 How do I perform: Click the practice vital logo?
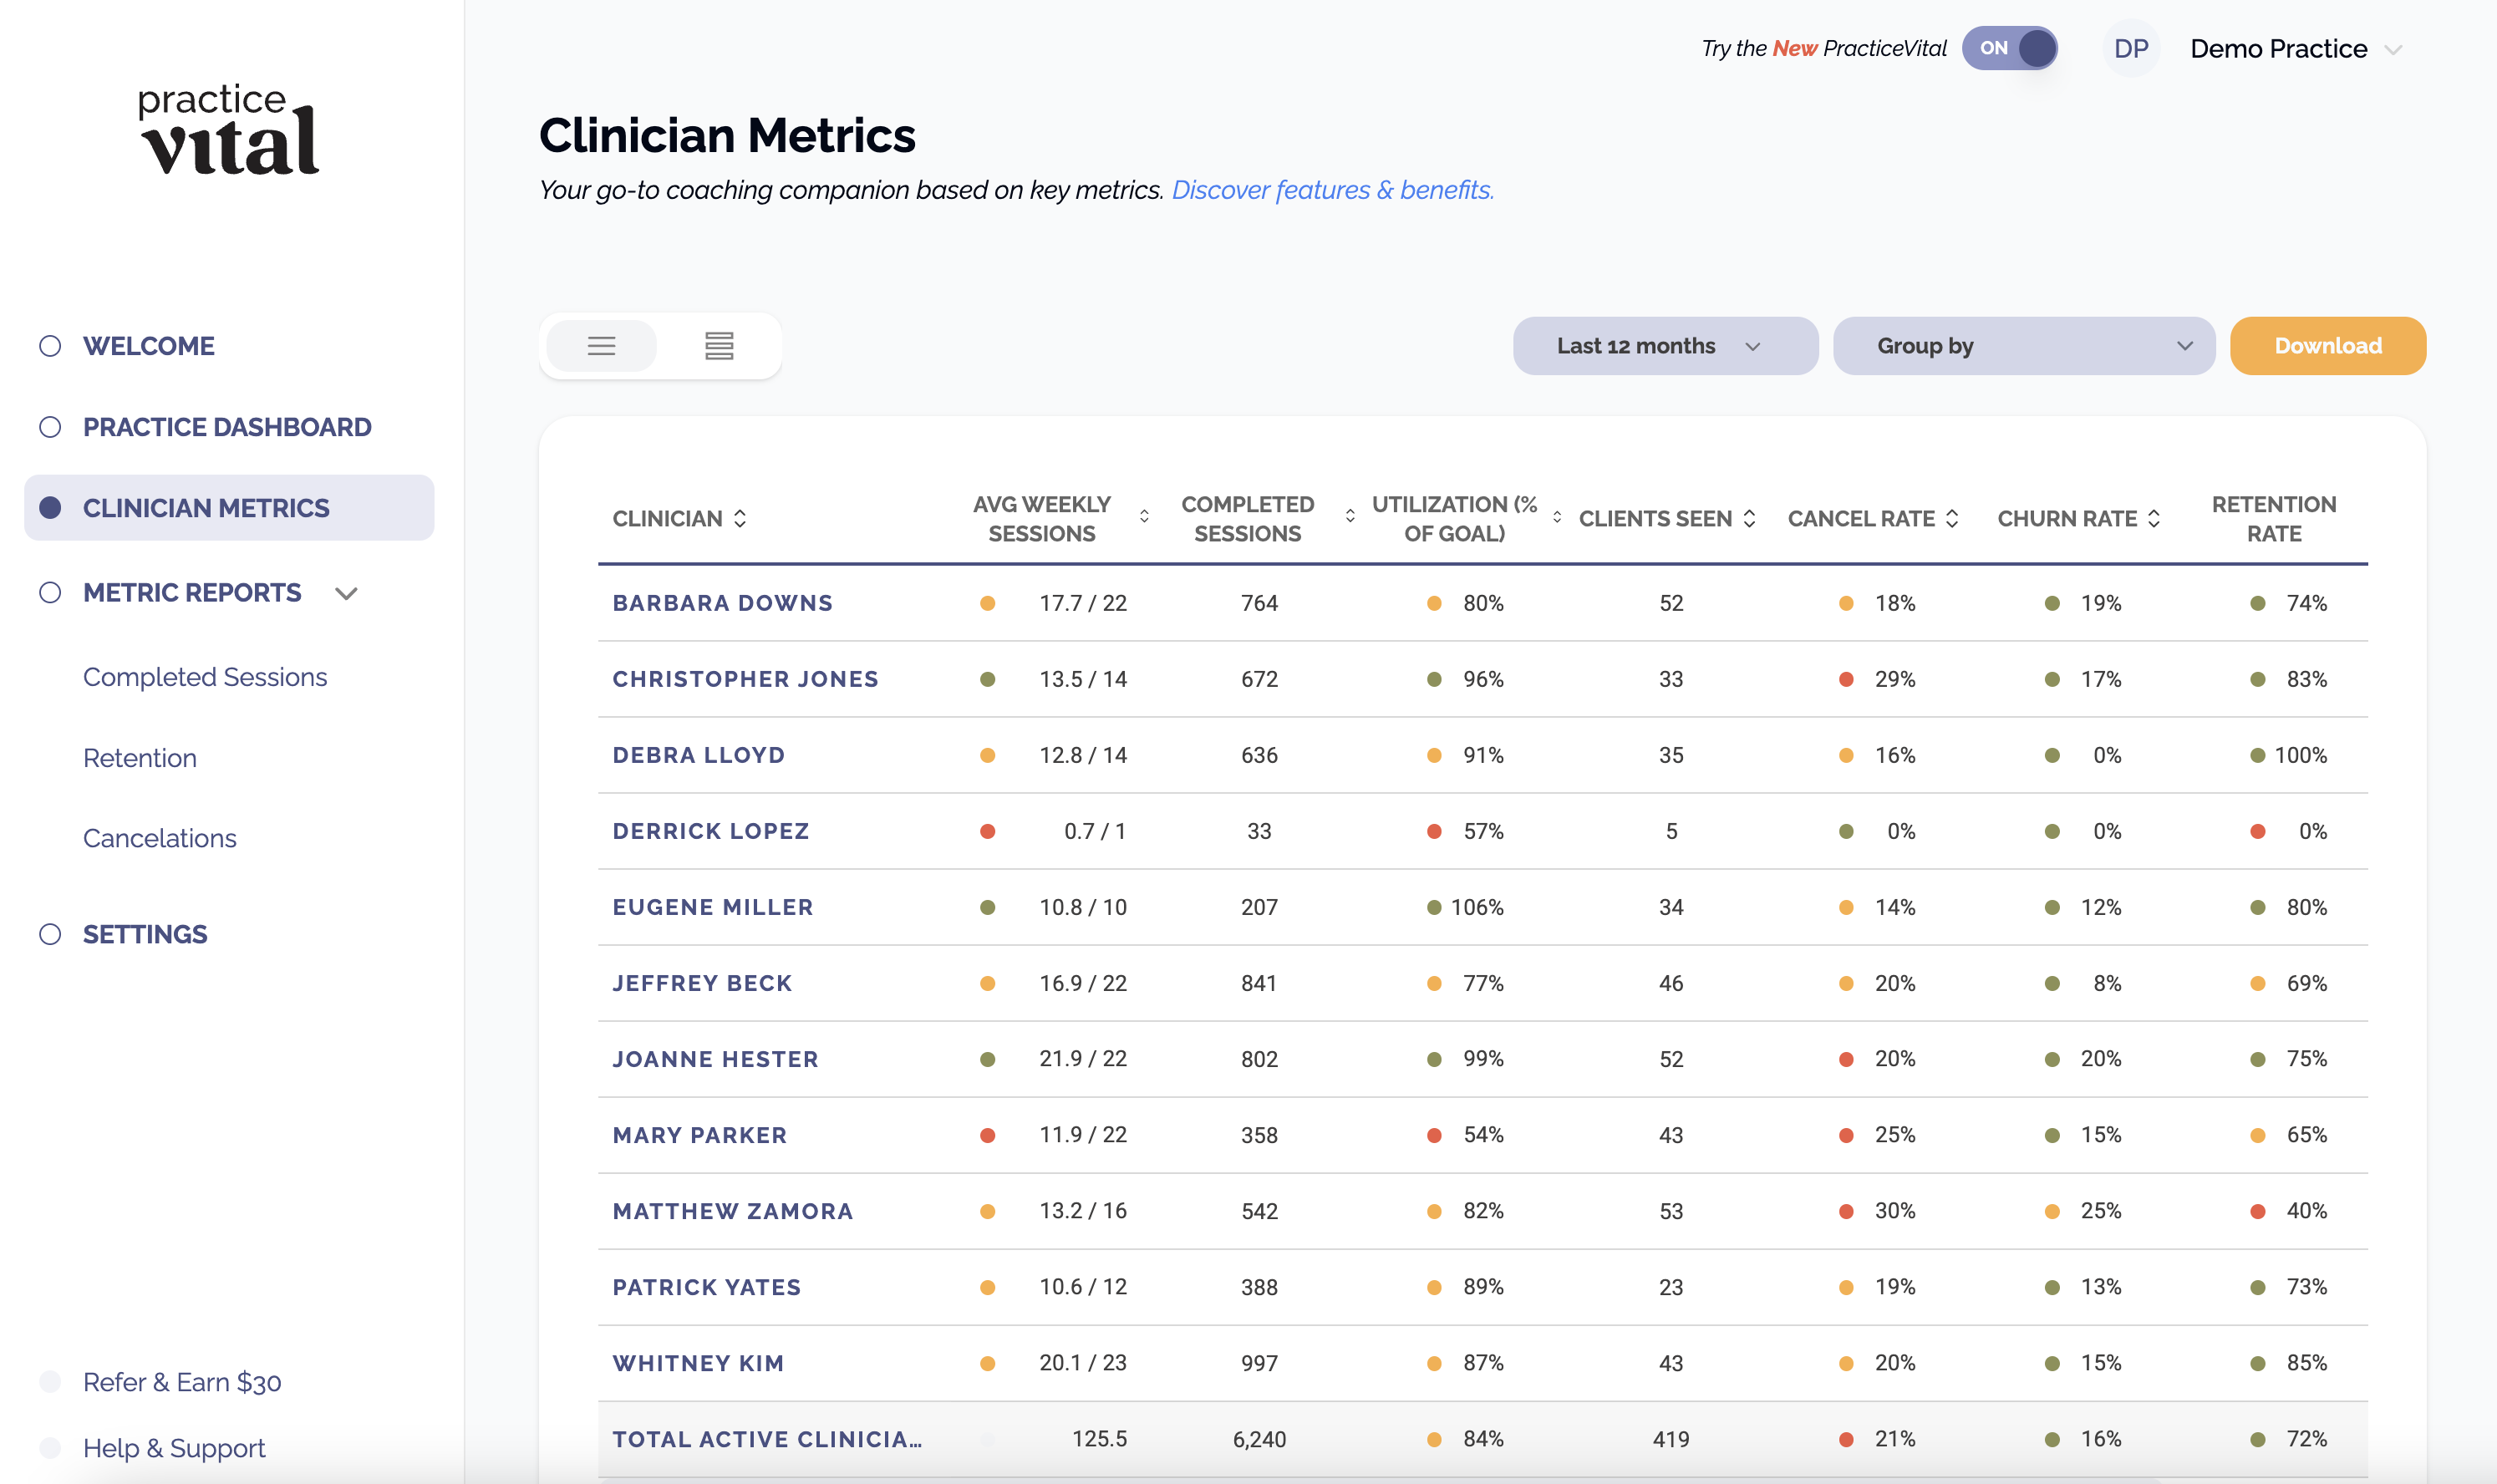(x=229, y=130)
